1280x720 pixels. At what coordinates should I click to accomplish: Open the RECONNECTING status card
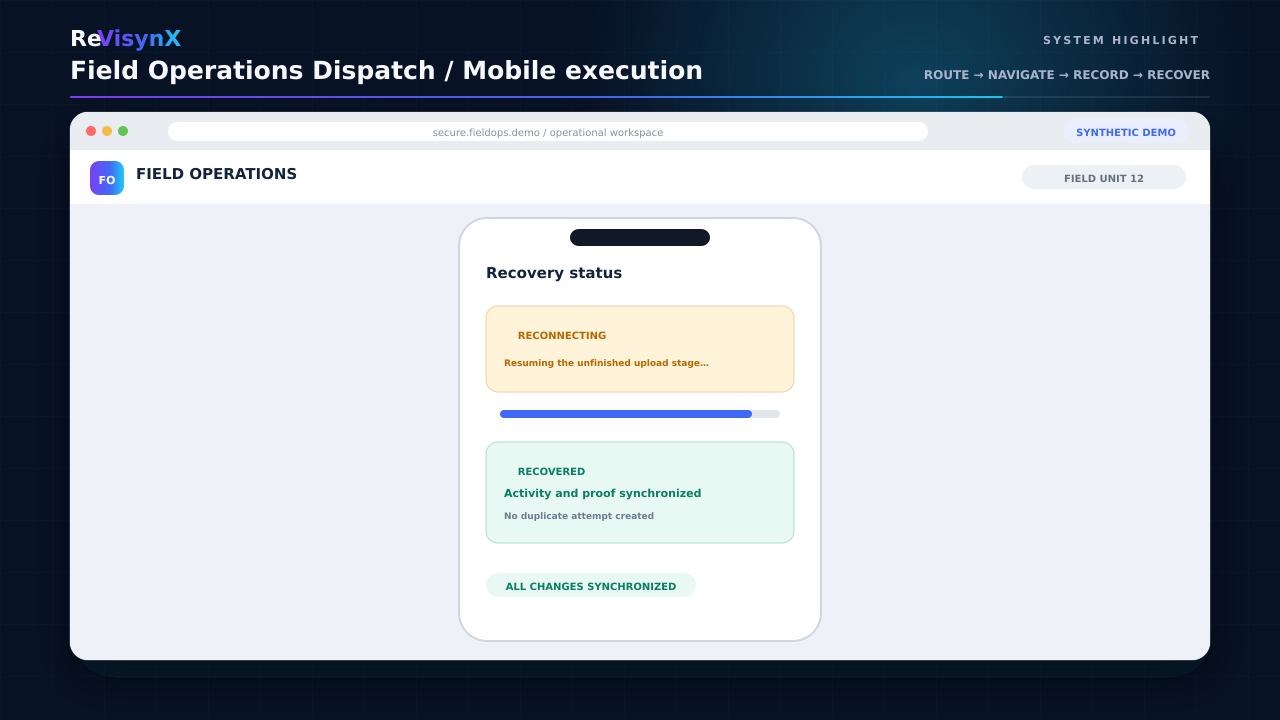[640, 349]
